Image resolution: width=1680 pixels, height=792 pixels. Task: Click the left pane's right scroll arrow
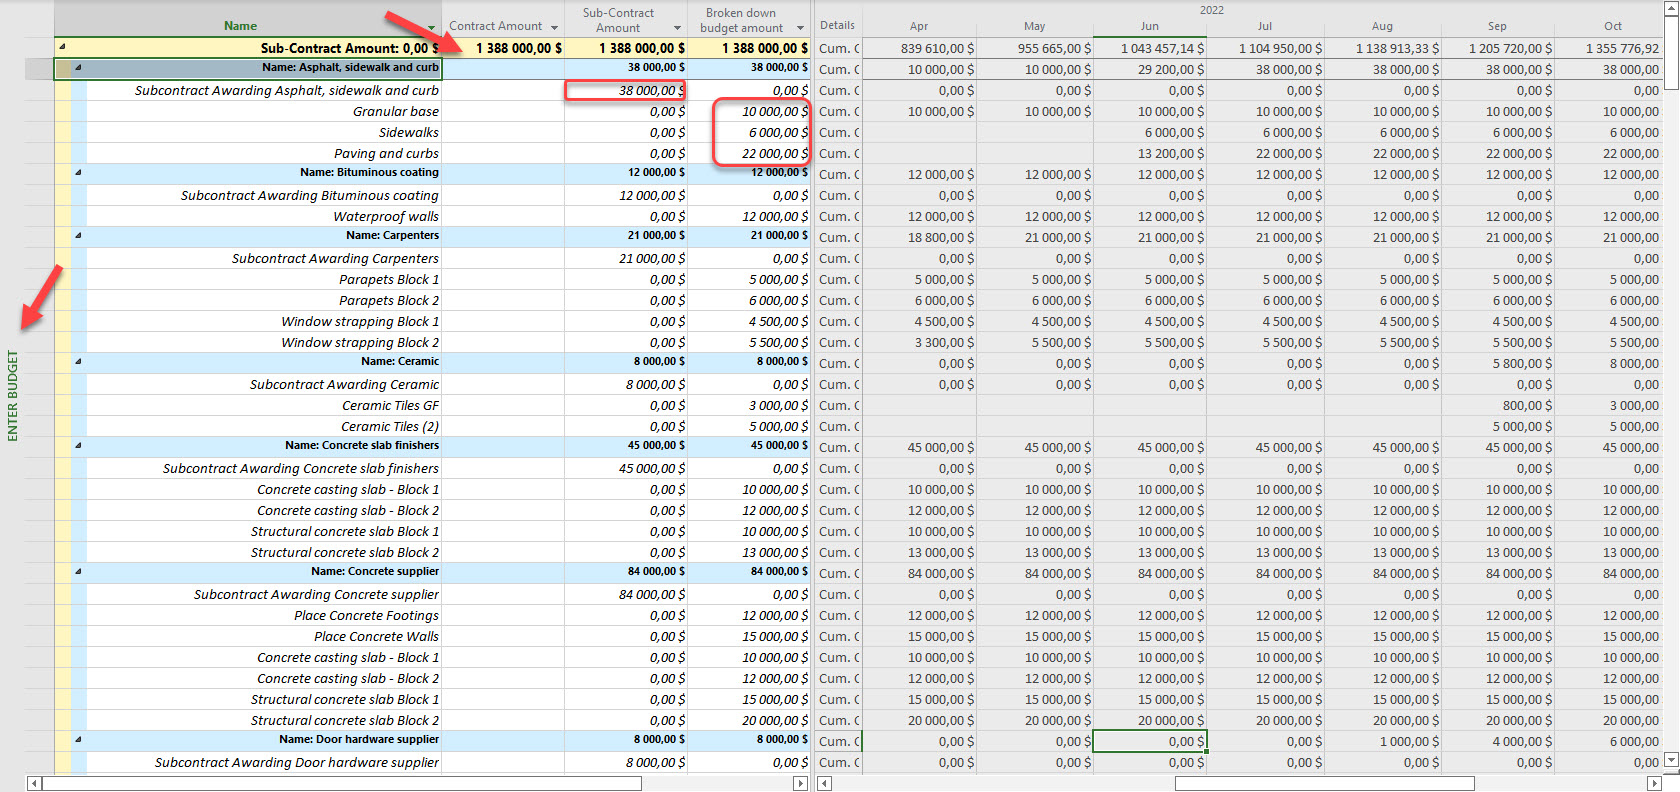click(800, 784)
